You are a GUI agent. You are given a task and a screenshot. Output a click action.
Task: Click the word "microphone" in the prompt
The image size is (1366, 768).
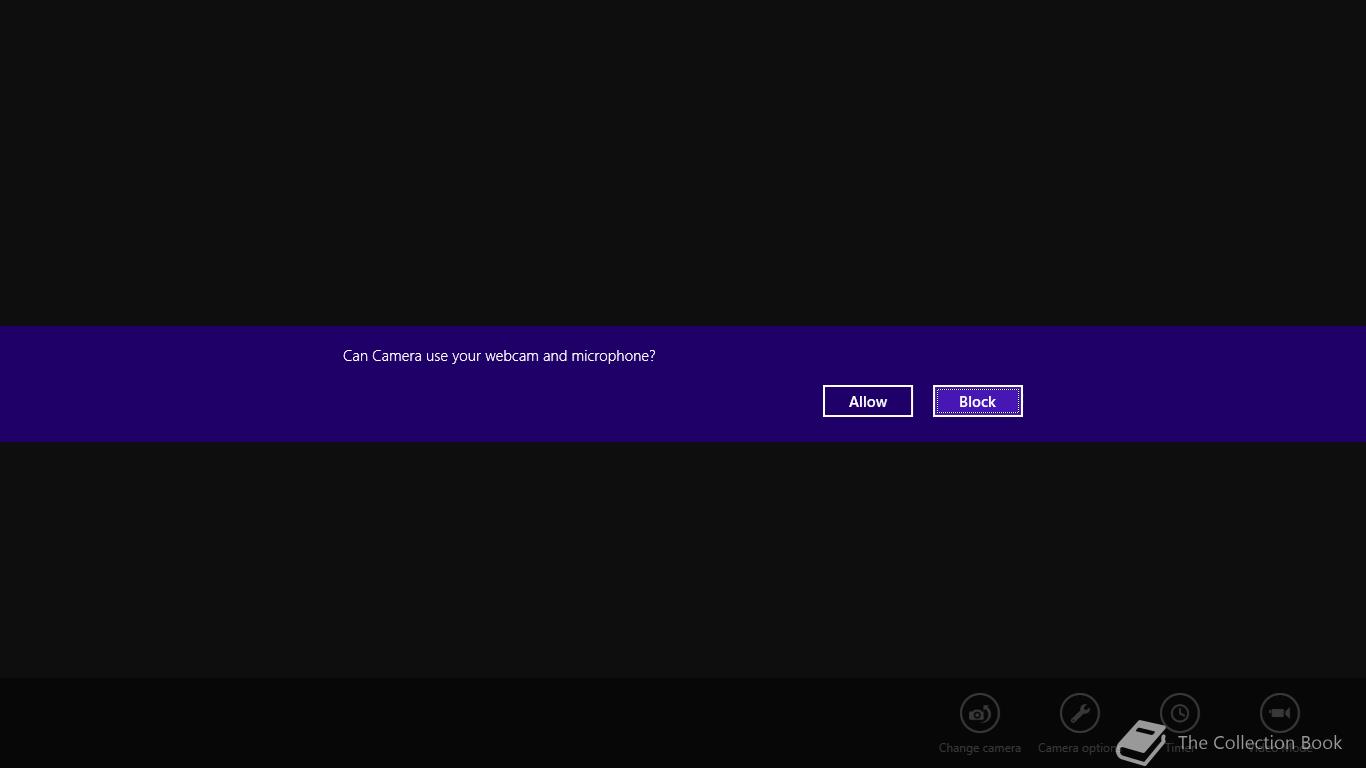(611, 356)
